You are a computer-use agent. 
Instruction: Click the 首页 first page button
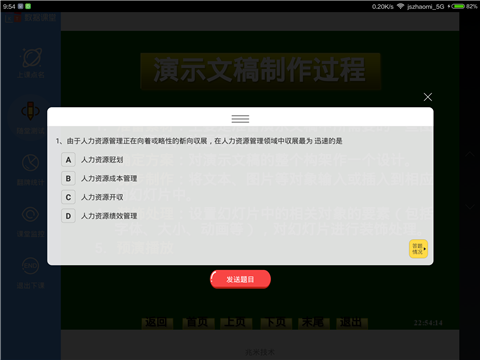pos(197,322)
